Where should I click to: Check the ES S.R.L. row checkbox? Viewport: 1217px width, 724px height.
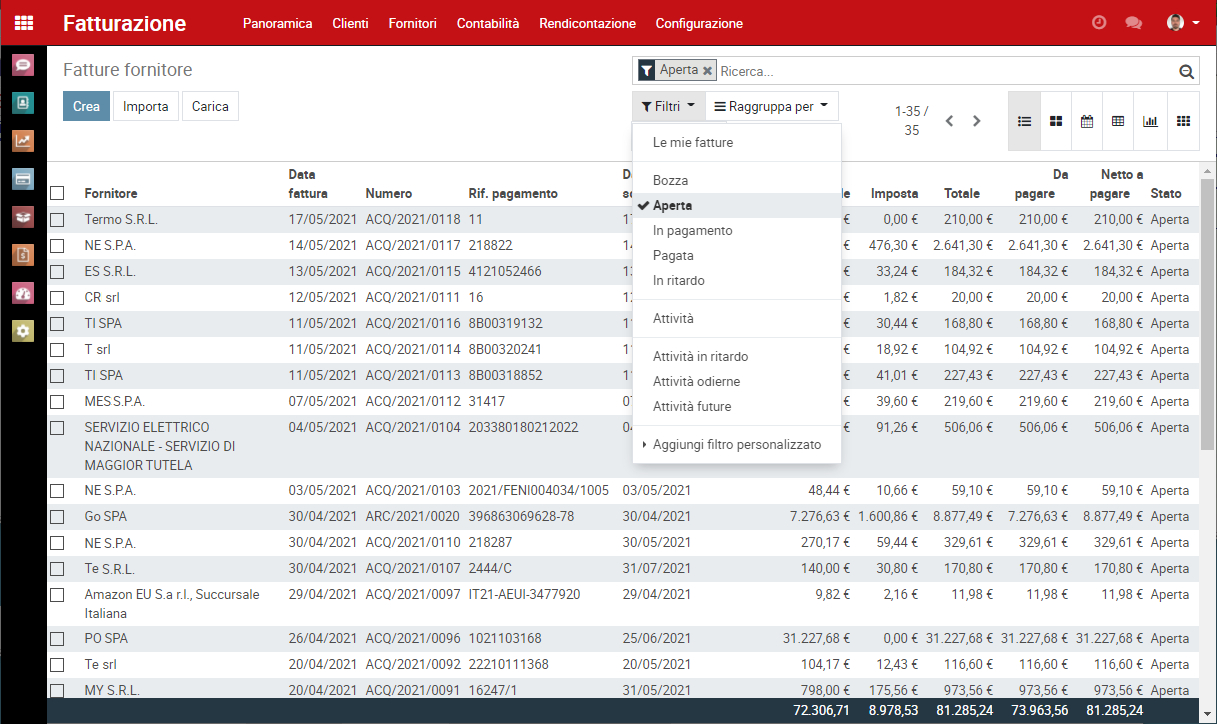tap(58, 272)
